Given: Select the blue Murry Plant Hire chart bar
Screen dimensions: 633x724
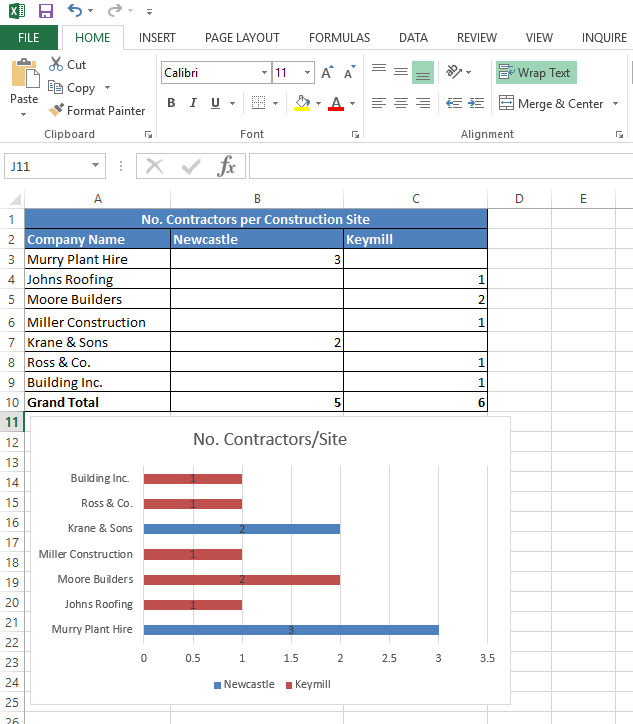Looking at the screenshot, I should (291, 630).
